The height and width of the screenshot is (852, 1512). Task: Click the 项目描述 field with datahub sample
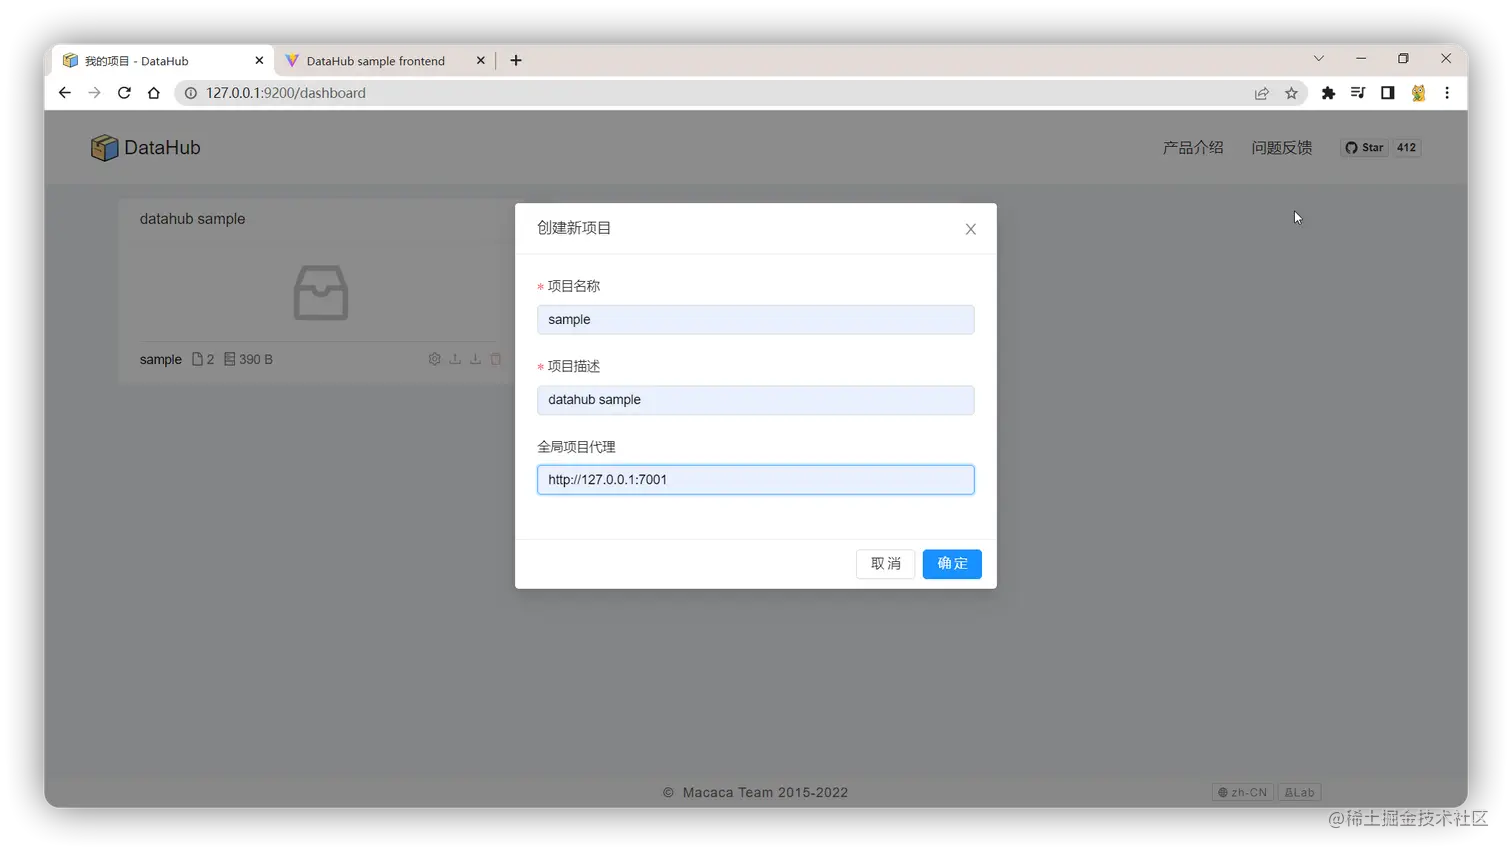755,400
